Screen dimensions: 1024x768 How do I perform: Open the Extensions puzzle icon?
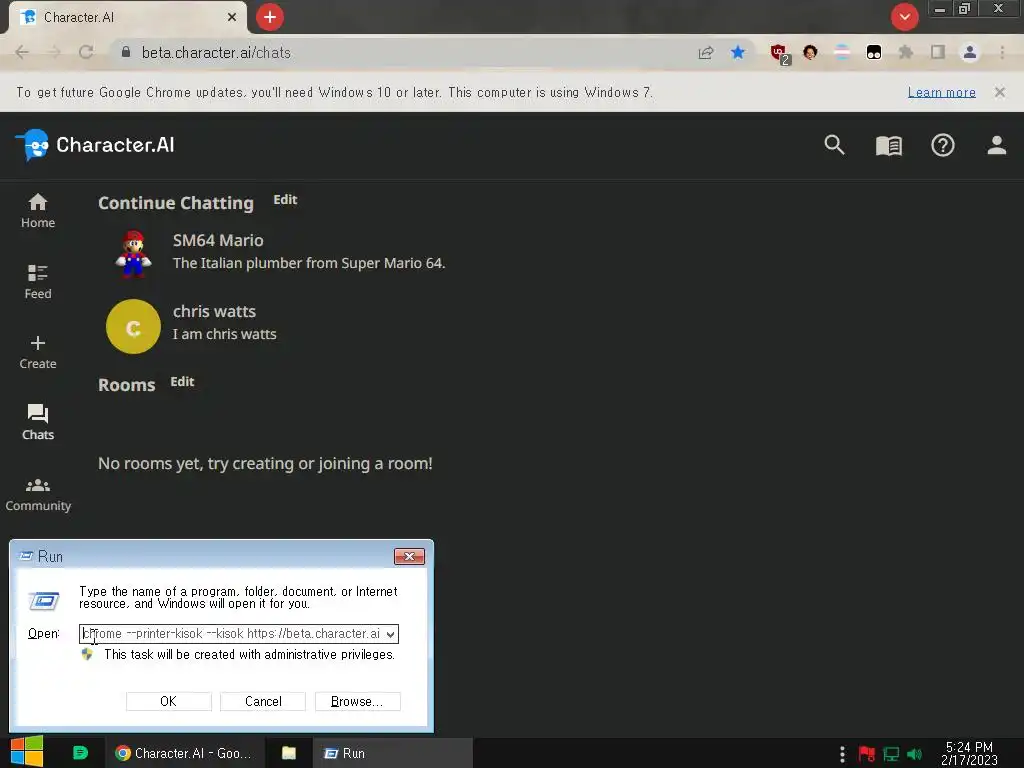[x=906, y=52]
